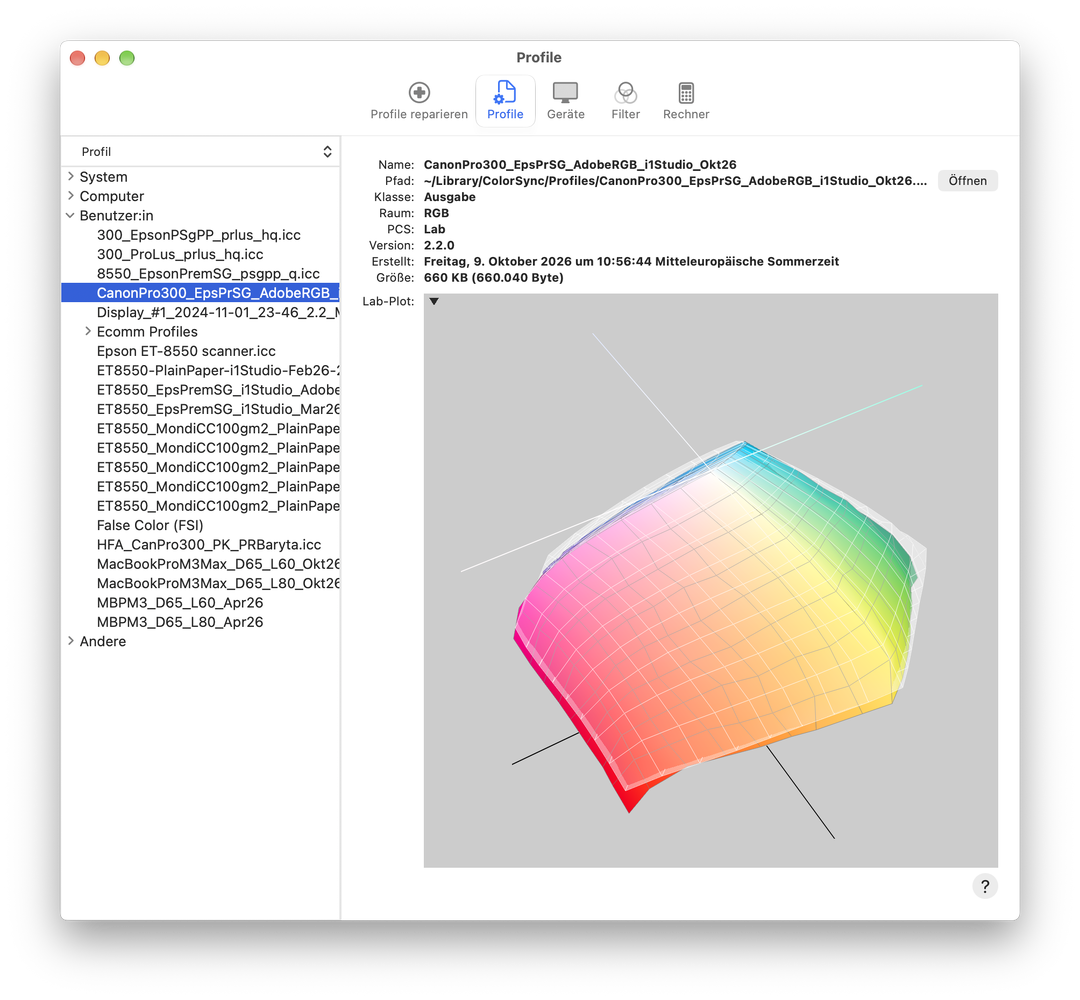This screenshot has height=1000, width=1080.
Task: Click the version value 2.2.0
Action: coord(439,245)
